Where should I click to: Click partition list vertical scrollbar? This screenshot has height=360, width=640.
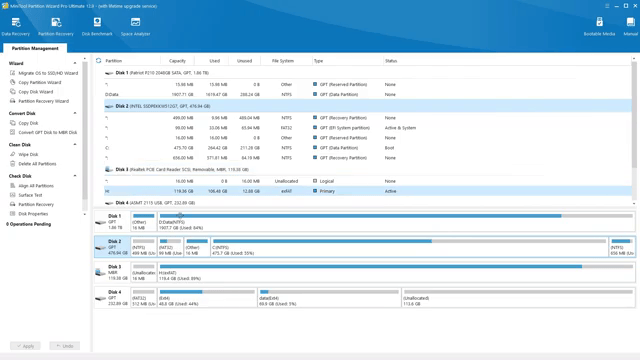(x=634, y=114)
